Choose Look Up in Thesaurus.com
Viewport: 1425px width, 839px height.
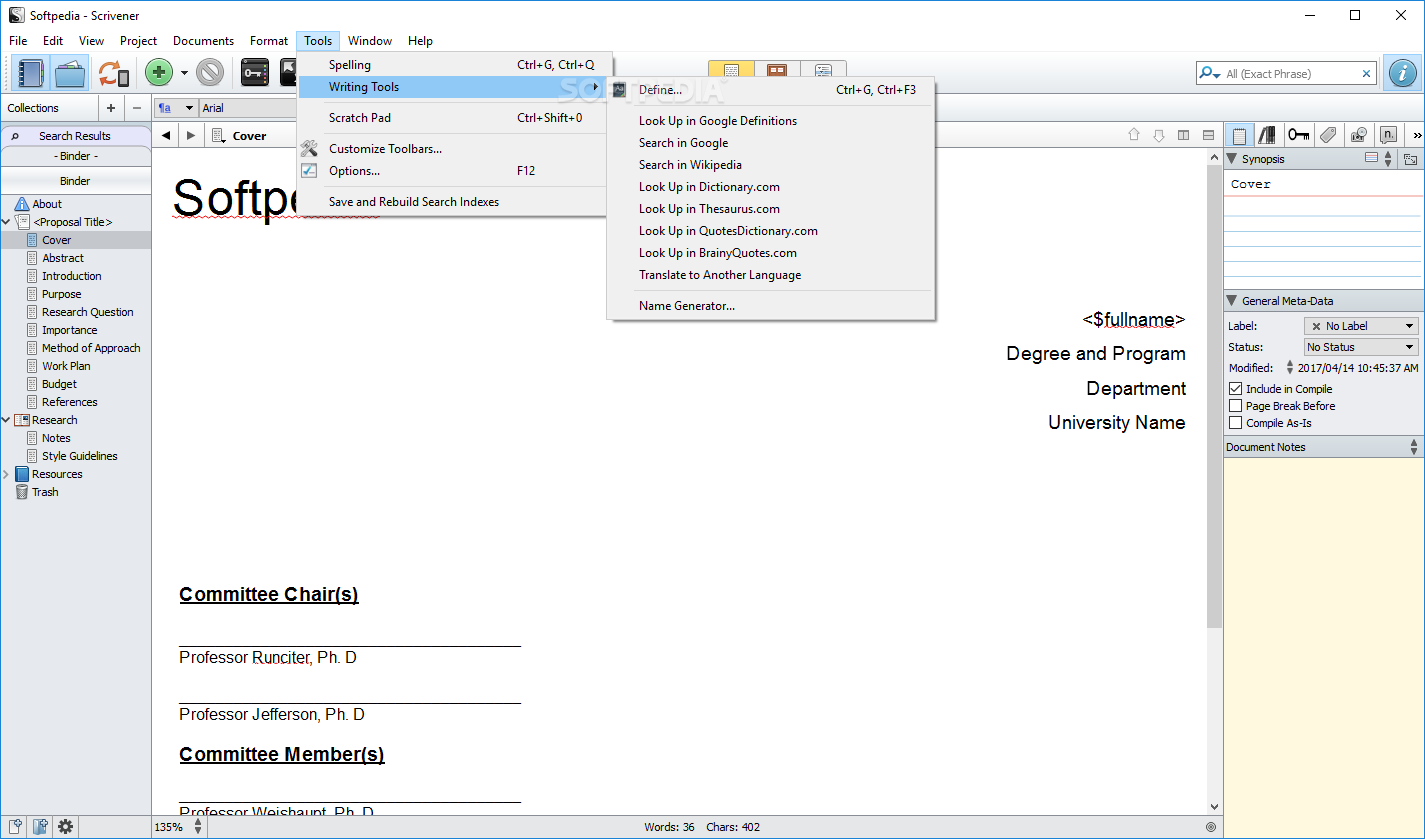[771, 209]
